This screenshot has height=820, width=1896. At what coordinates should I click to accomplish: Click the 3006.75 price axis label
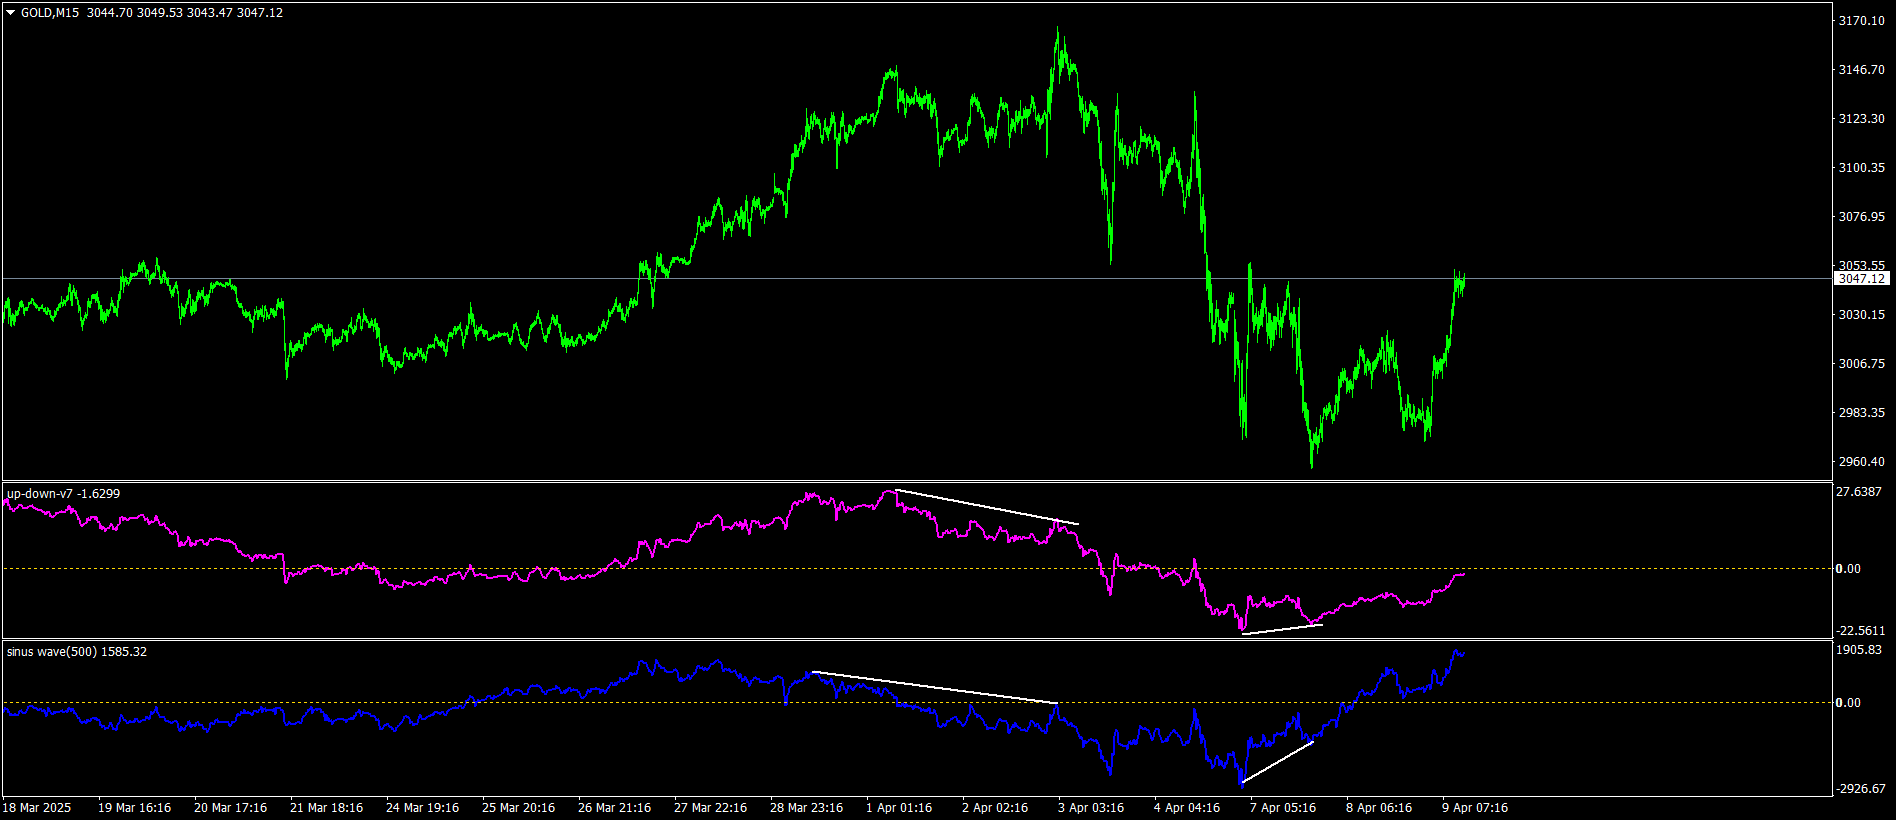pyautogui.click(x=1862, y=364)
